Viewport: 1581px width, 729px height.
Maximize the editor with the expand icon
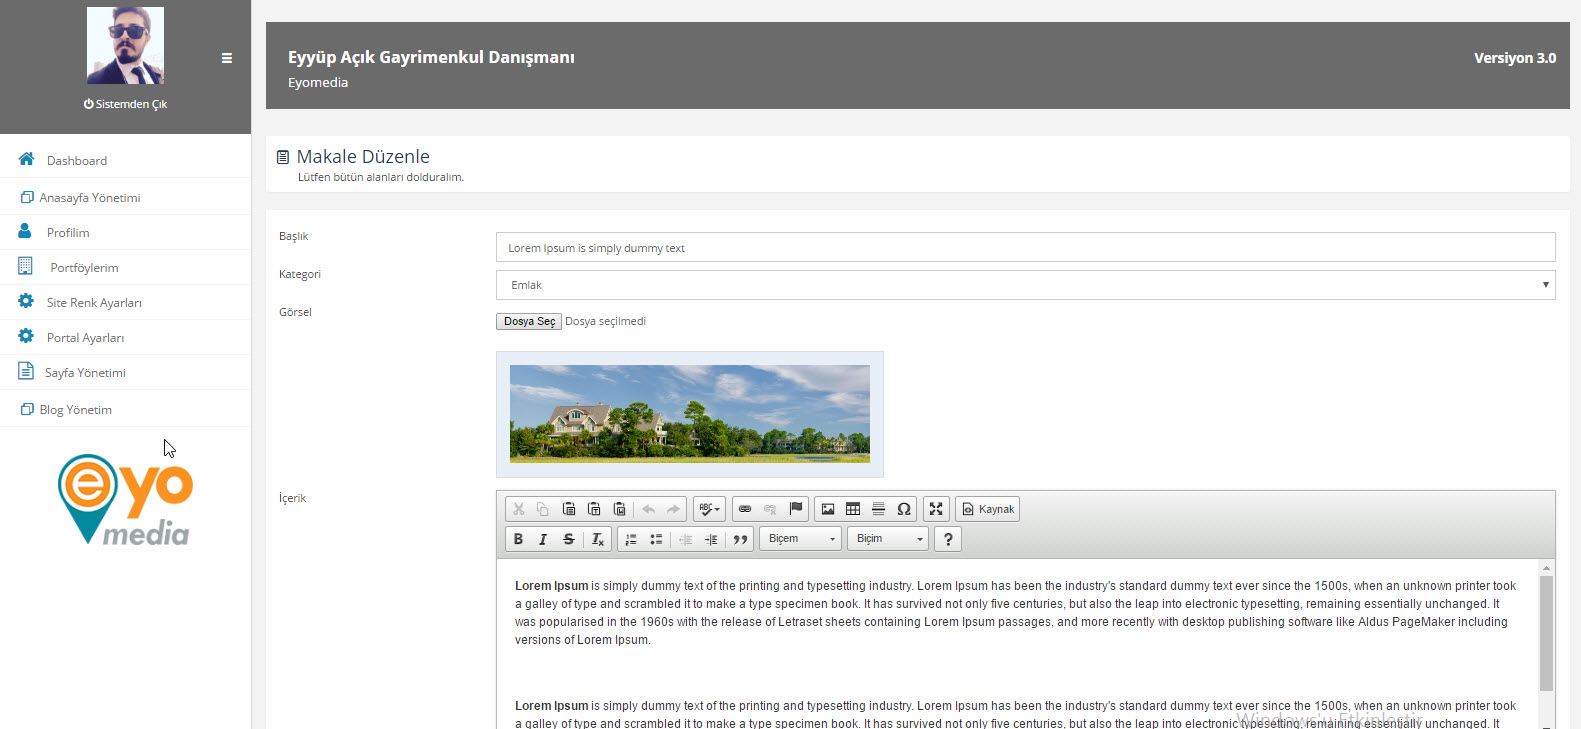point(936,509)
